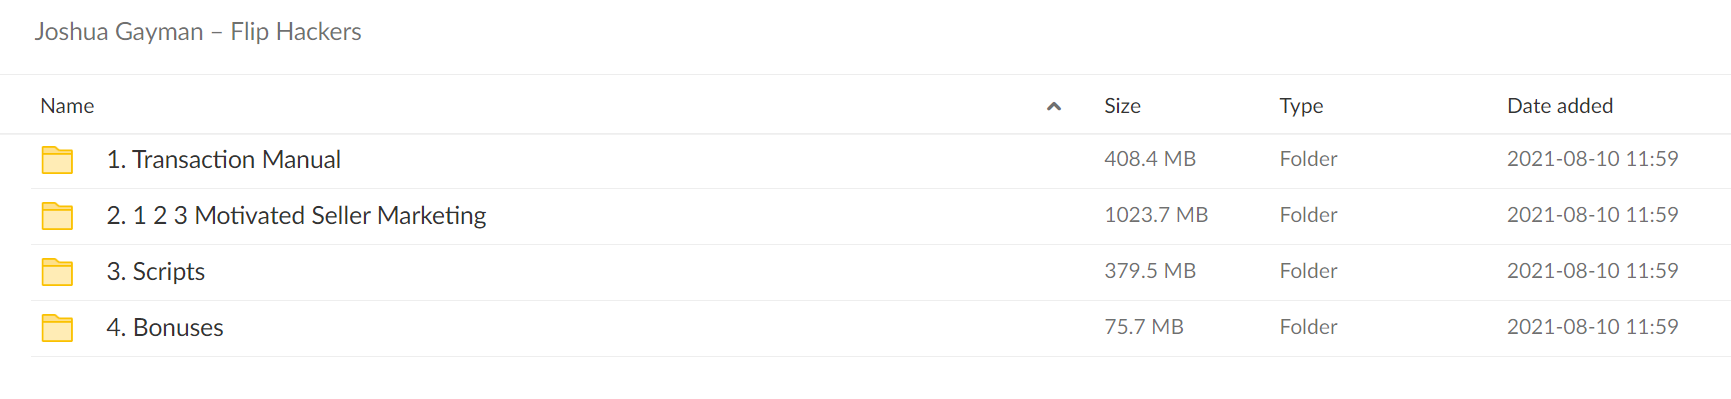
Task: Open the 3. Scripts folder
Action: (156, 272)
